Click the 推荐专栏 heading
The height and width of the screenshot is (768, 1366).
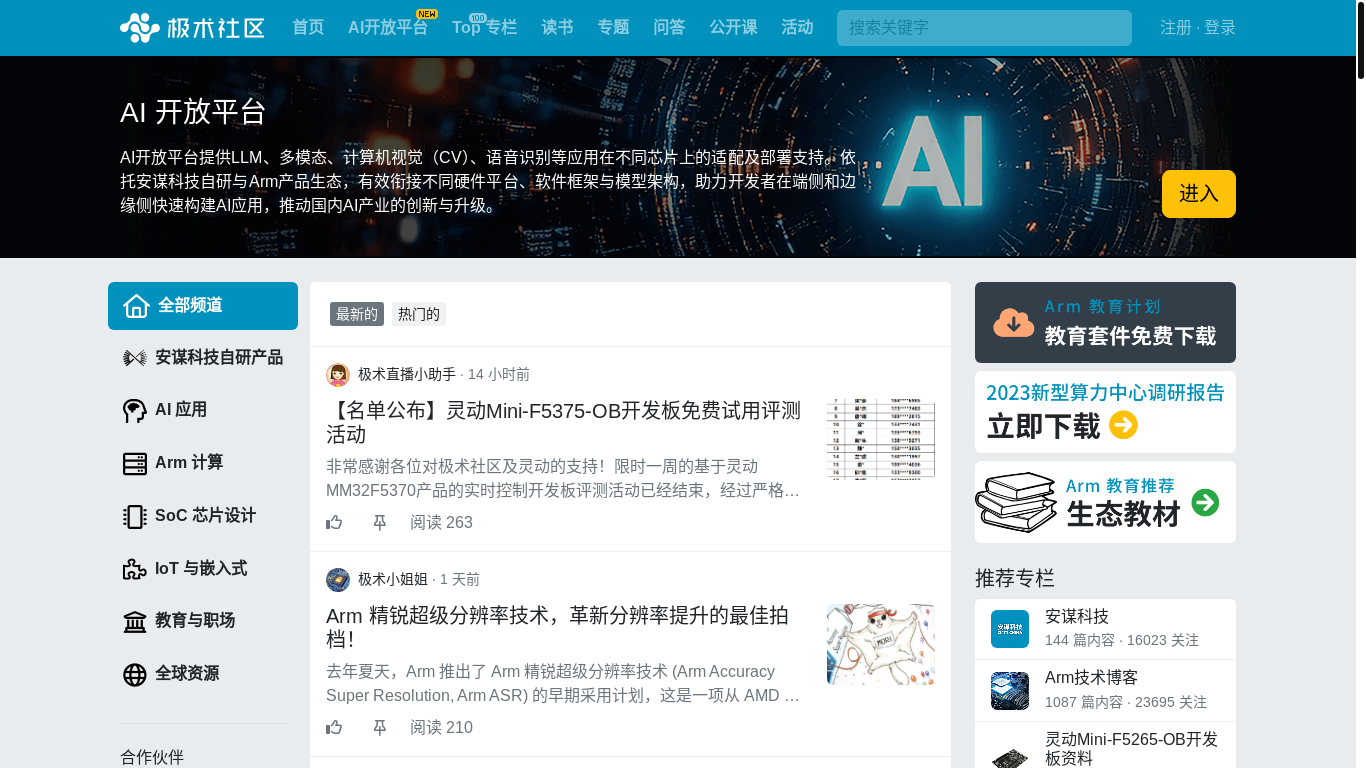(1015, 578)
